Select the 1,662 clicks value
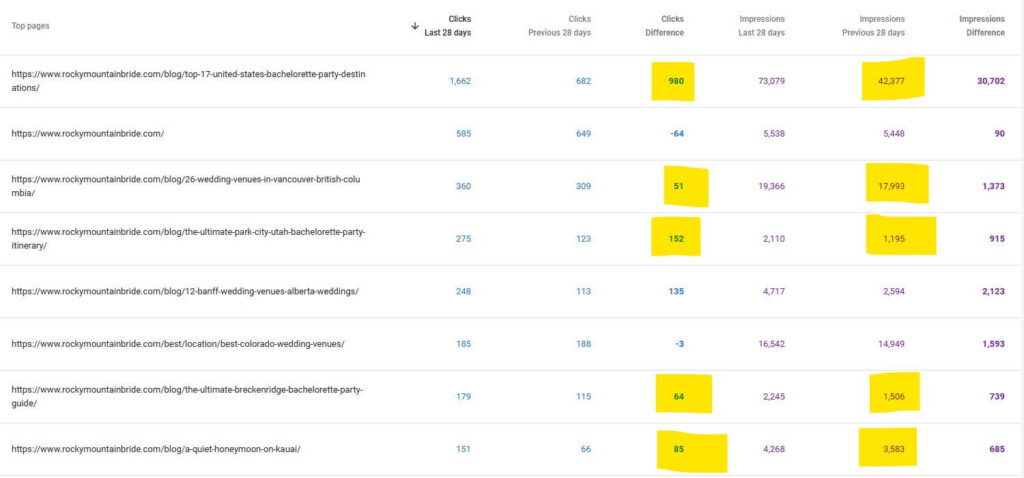 click(x=460, y=82)
